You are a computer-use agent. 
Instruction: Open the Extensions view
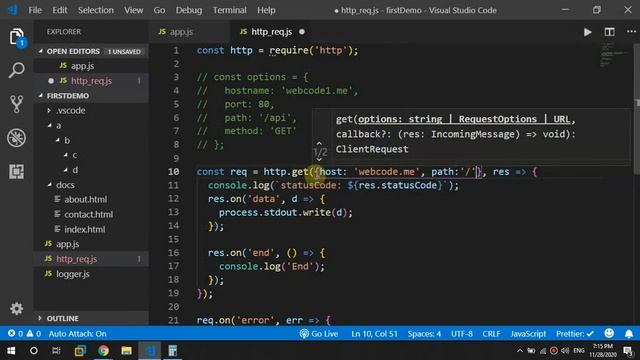point(16,172)
